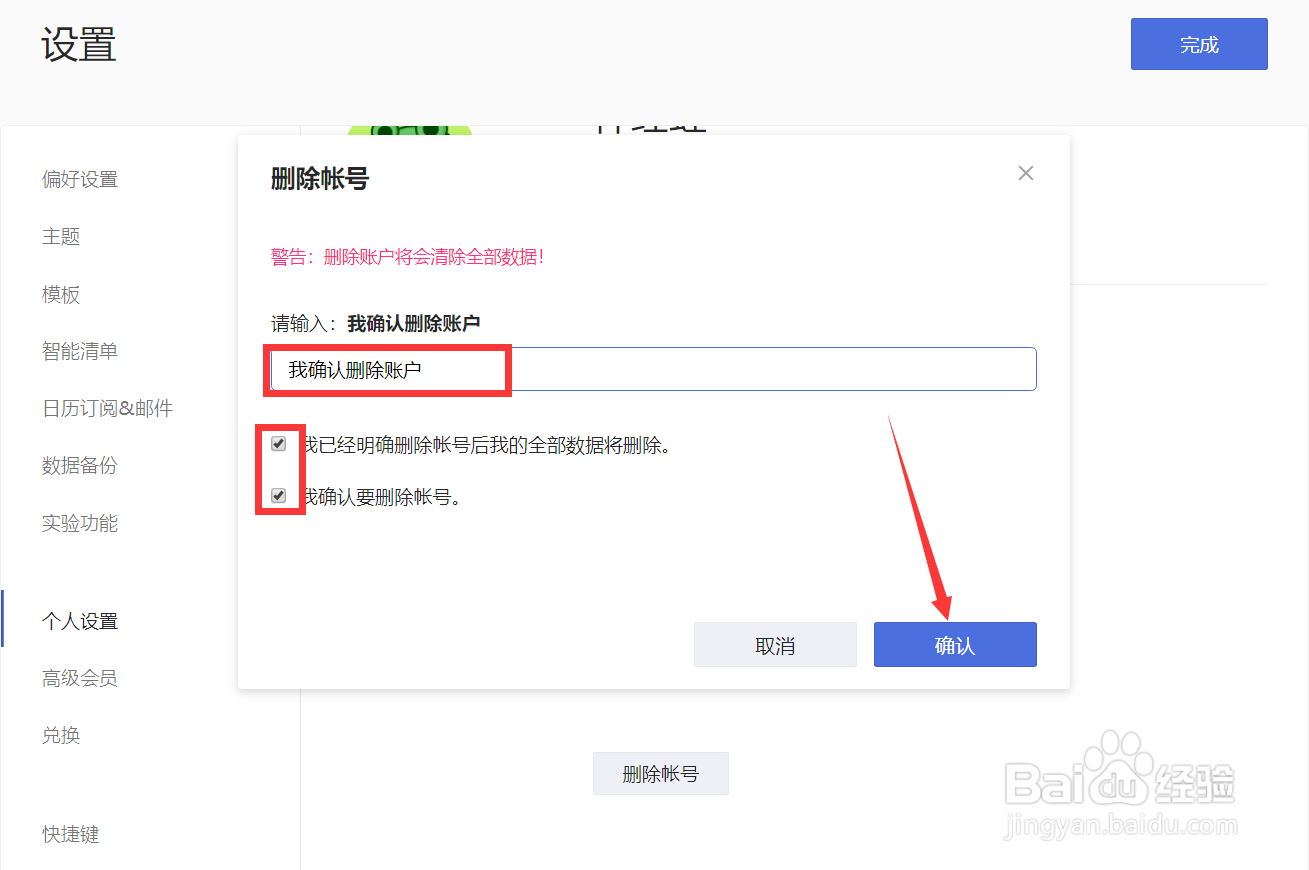Click the 完成 button at top right
The width and height of the screenshot is (1309, 870).
[x=1199, y=44]
